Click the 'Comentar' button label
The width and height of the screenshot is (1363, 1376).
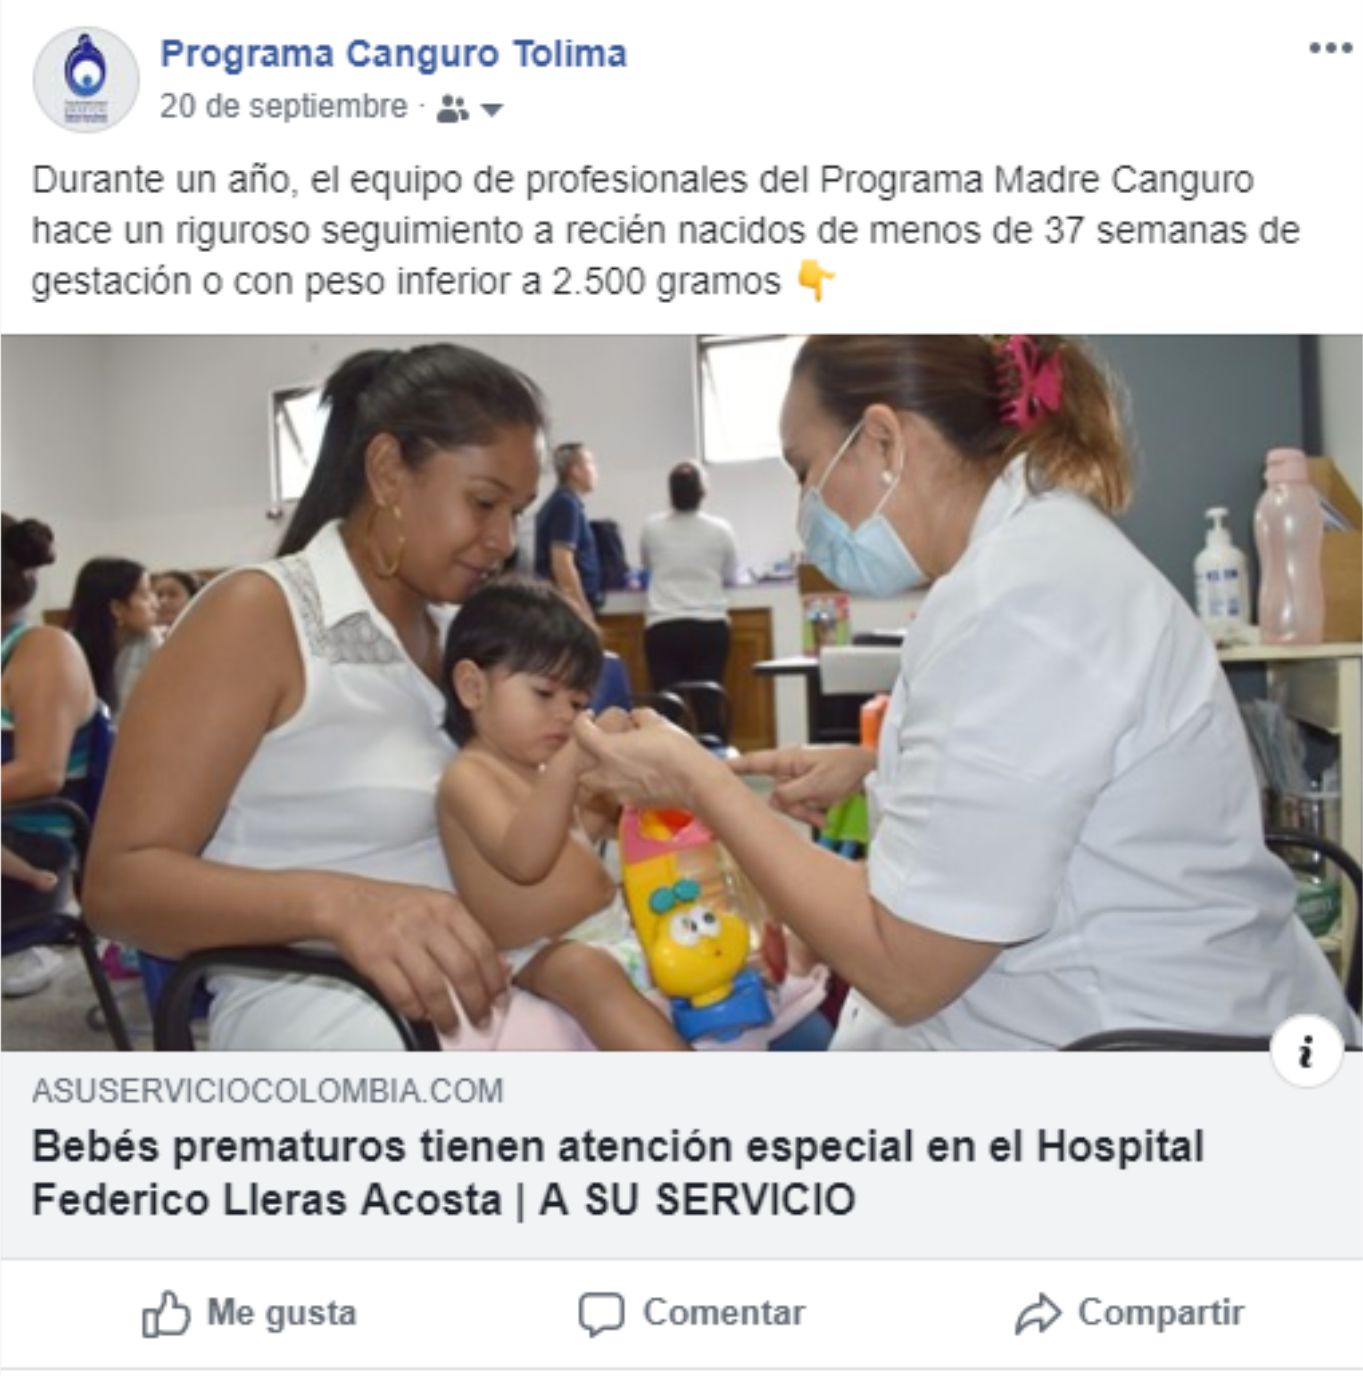click(x=723, y=1313)
